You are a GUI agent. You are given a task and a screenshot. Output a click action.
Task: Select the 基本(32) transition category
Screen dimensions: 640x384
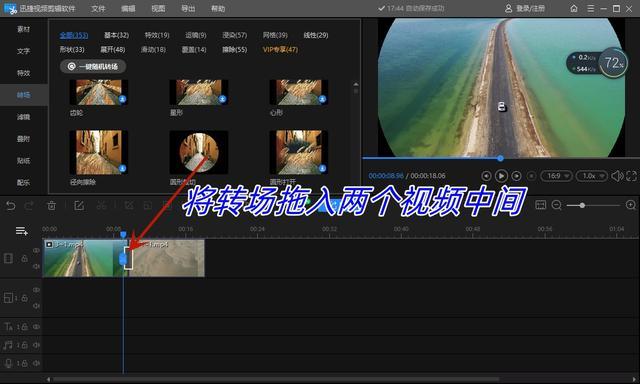[116, 35]
